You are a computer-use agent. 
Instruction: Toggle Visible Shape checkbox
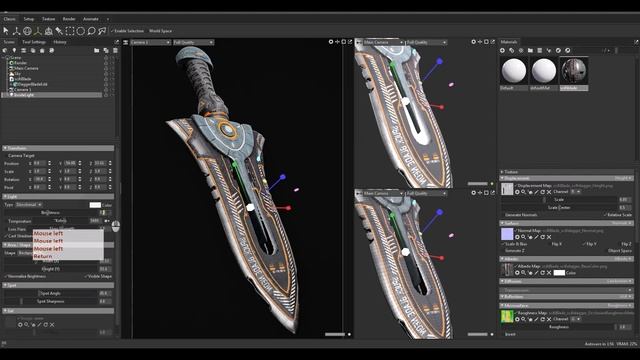click(98, 276)
